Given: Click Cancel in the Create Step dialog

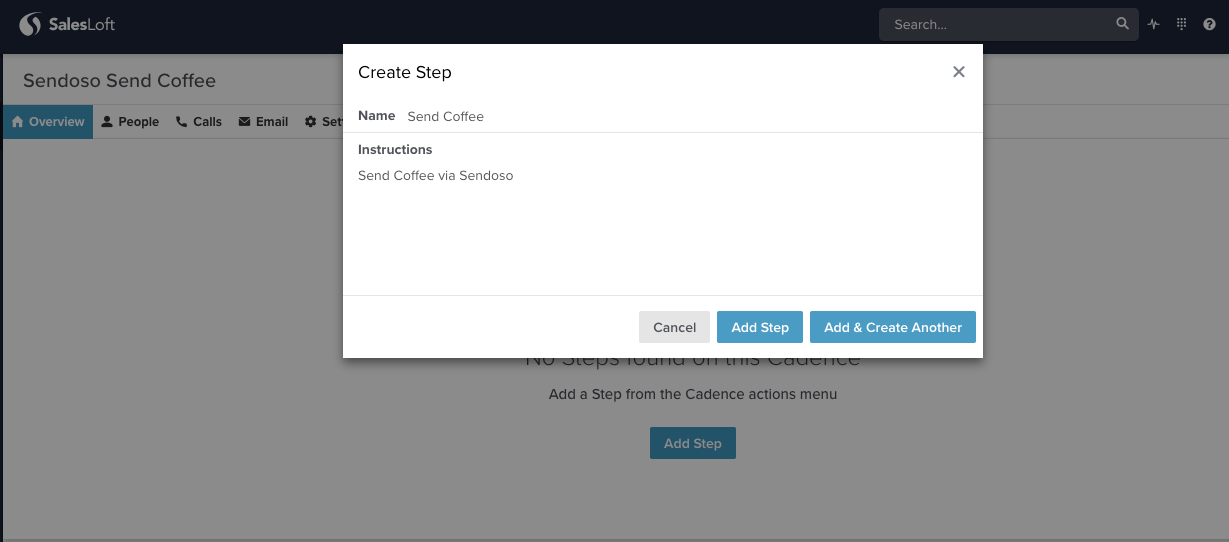Looking at the screenshot, I should (x=674, y=327).
